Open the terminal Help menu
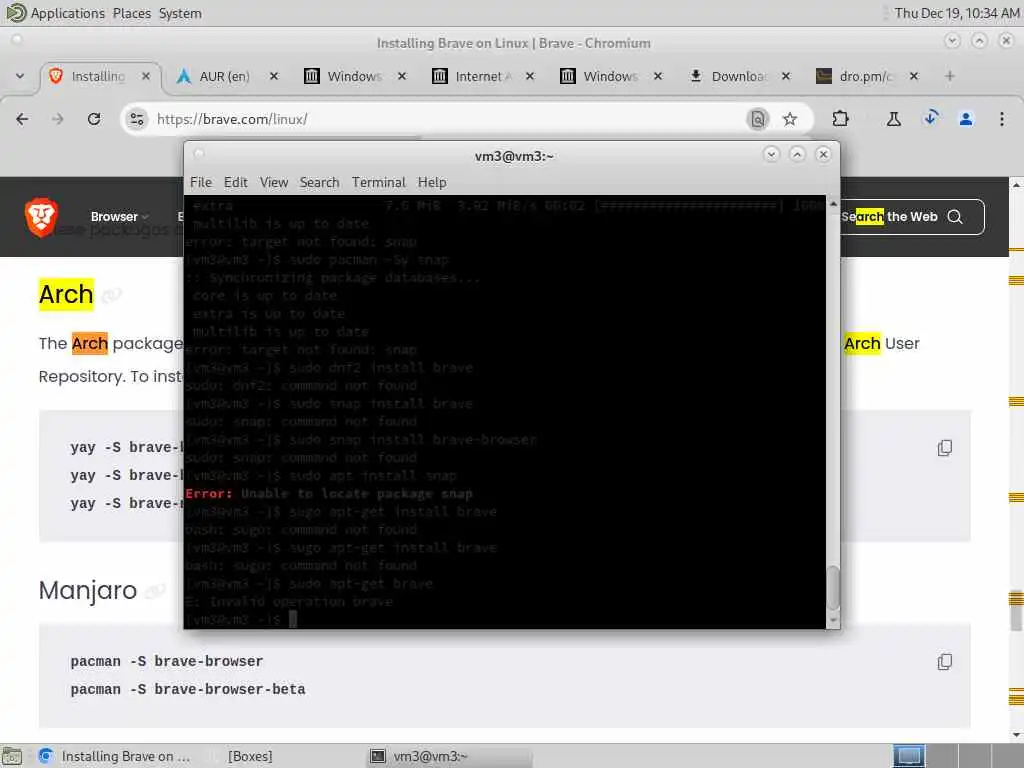1024x768 pixels. point(432,182)
